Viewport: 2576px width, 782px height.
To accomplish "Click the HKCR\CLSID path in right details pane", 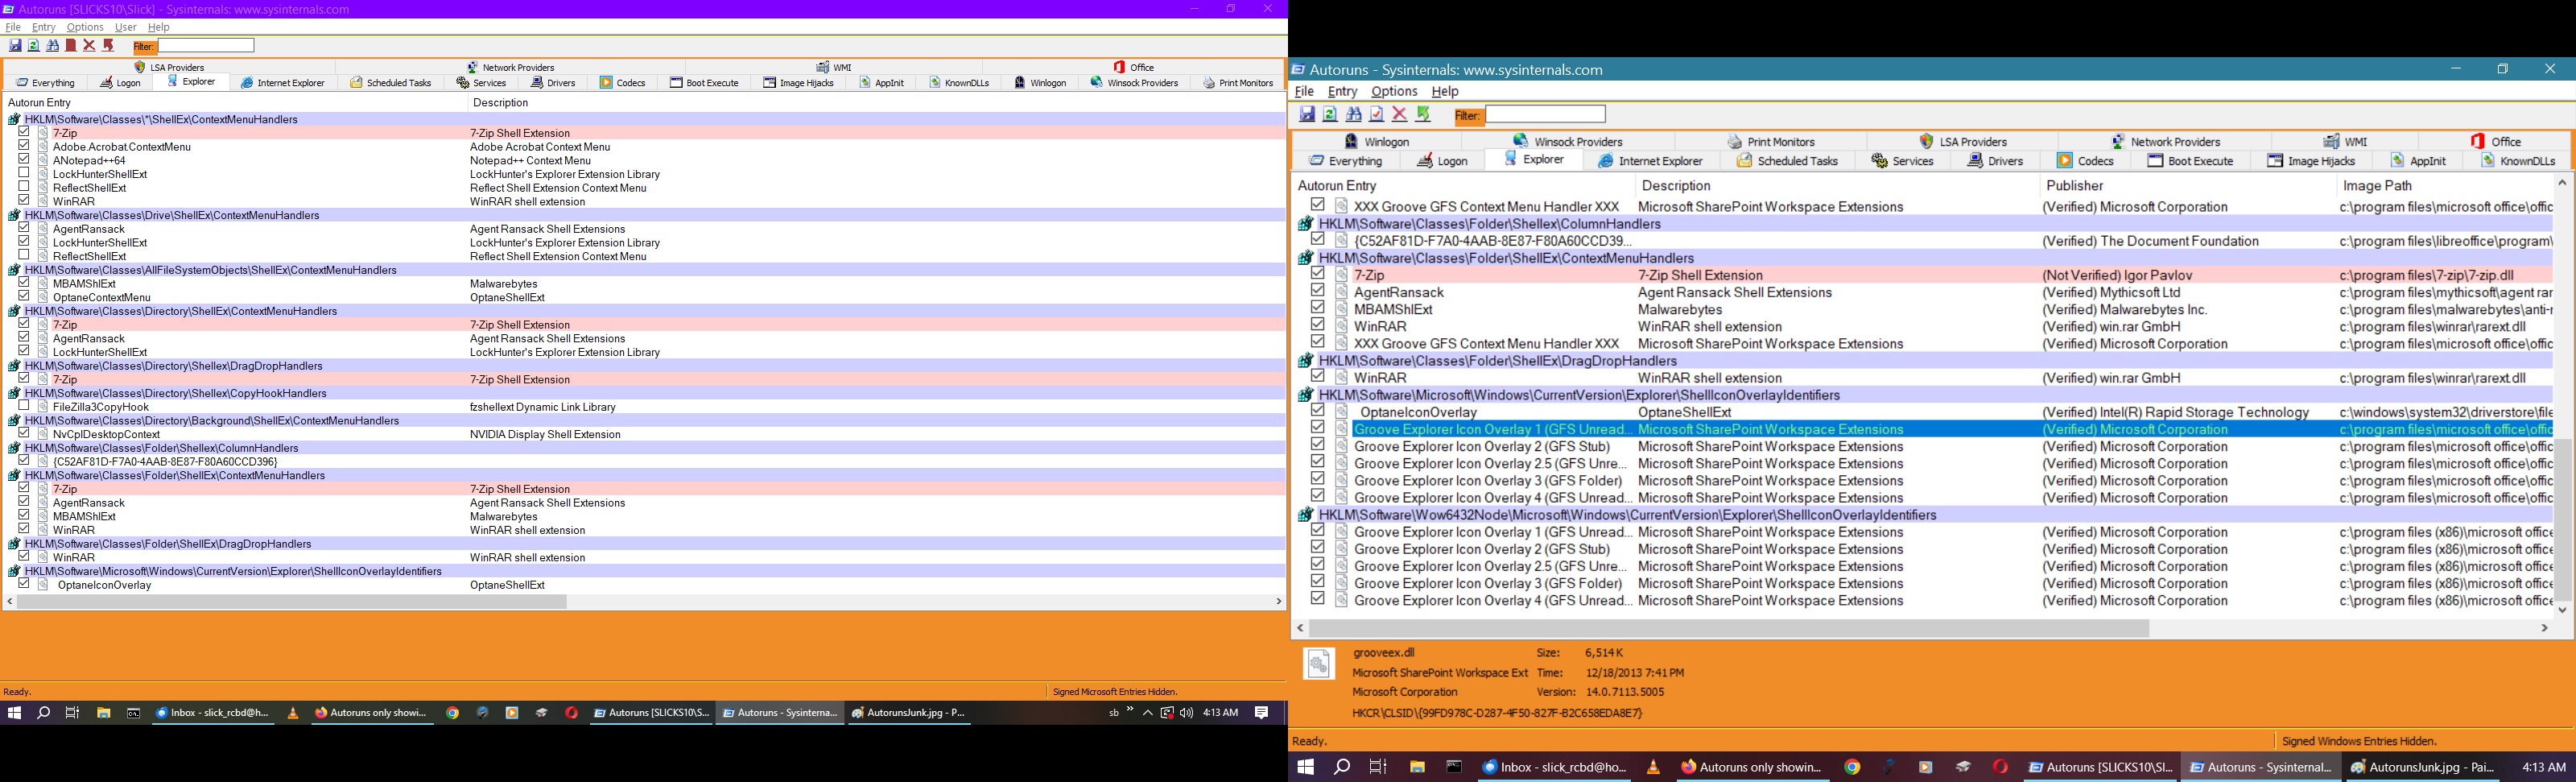I will tap(1497, 714).
